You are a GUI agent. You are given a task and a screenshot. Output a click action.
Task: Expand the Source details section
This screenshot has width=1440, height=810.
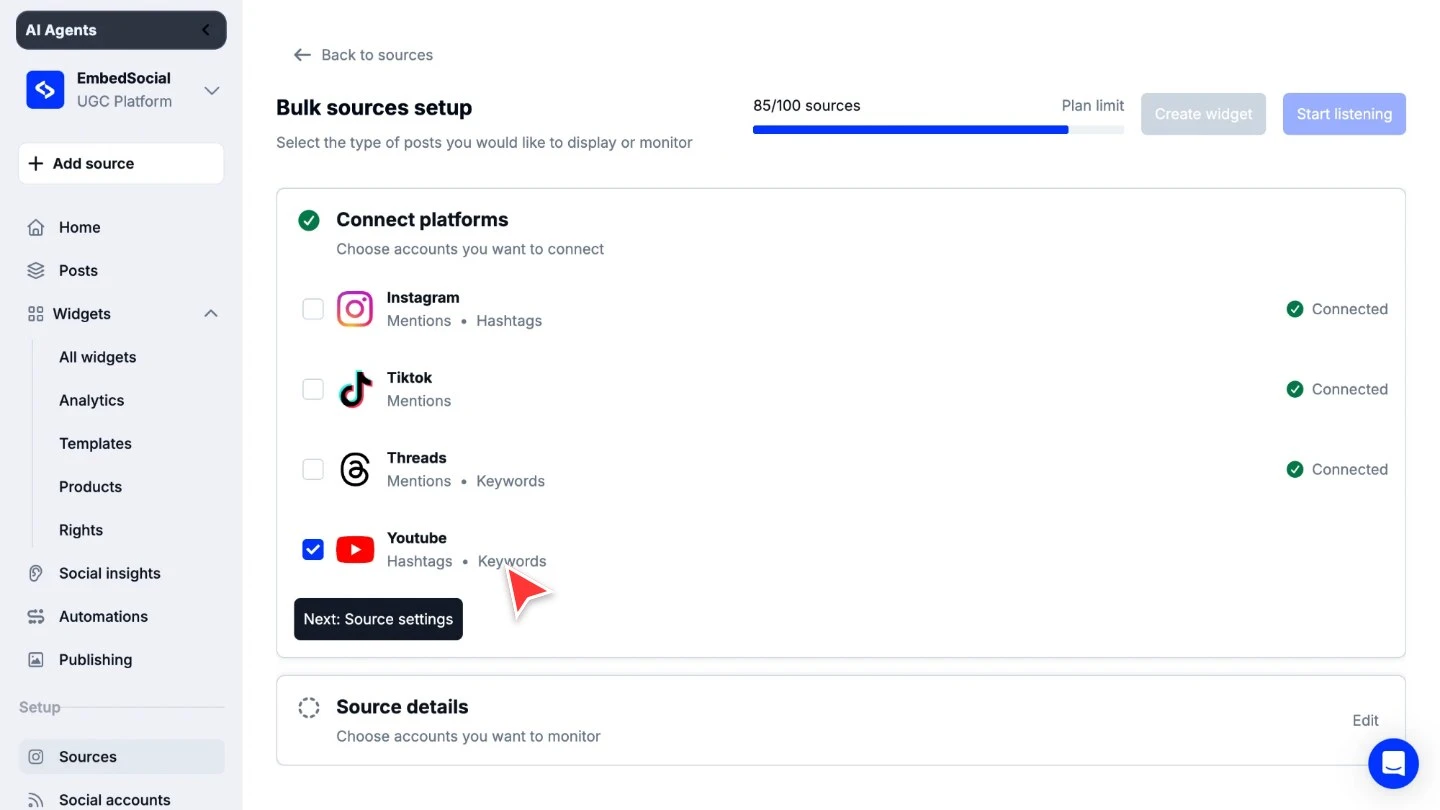[x=841, y=720]
